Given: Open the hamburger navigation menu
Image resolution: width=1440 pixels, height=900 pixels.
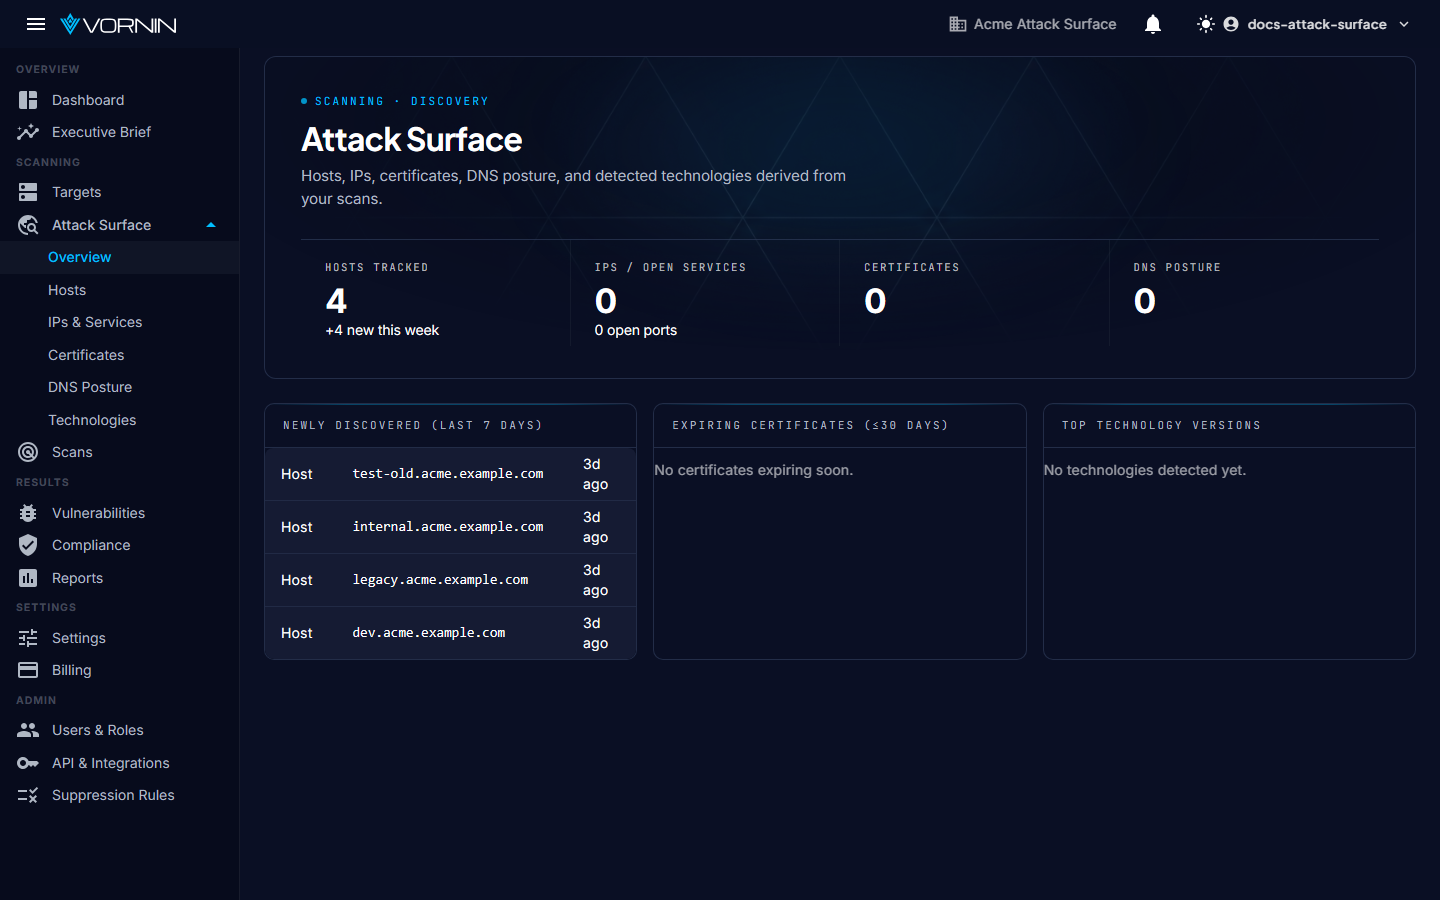Looking at the screenshot, I should (36, 24).
